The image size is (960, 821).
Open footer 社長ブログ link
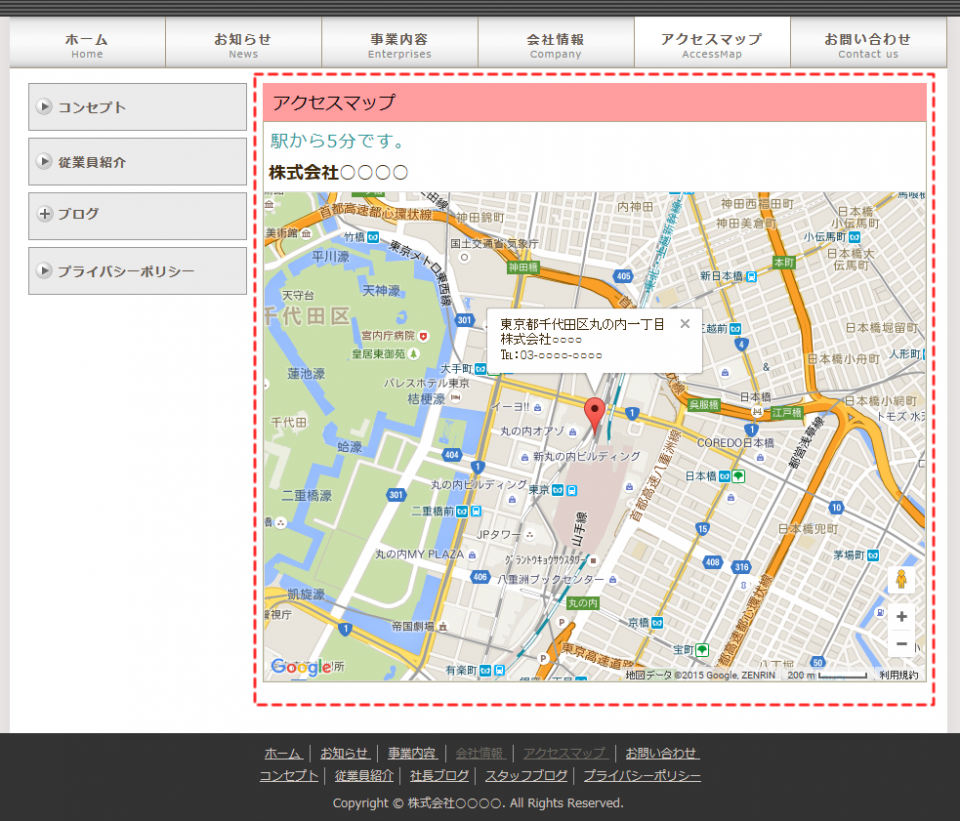point(439,776)
